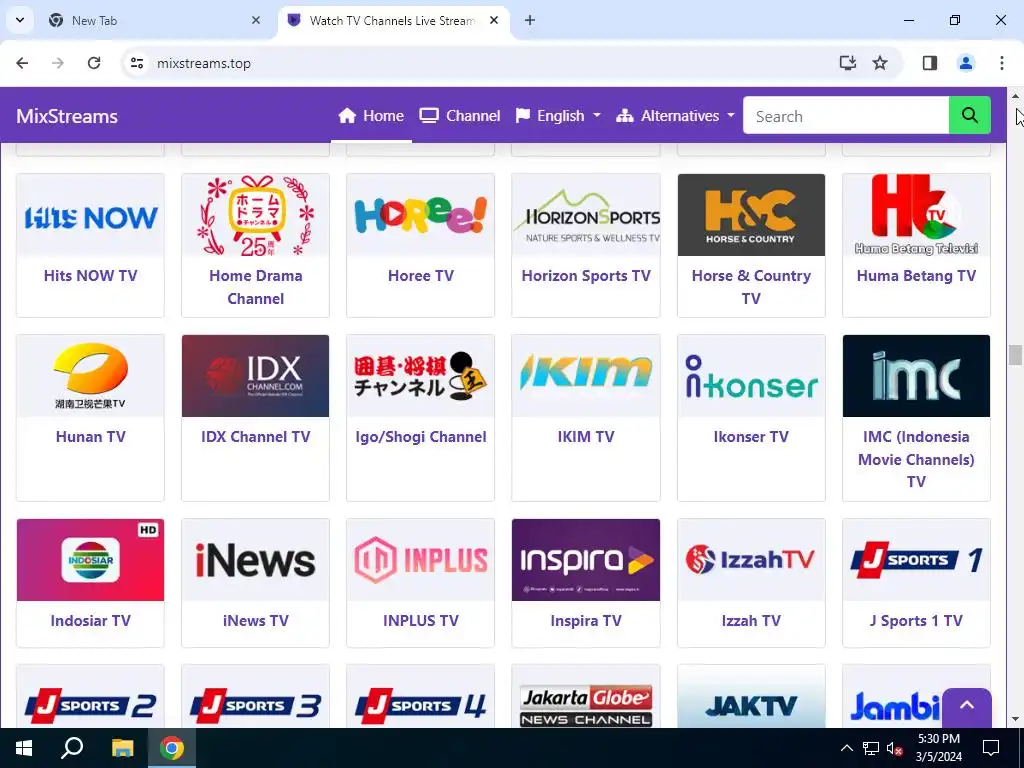The image size is (1024, 768).
Task: Open the Chrome side panel icon
Action: pyautogui.click(x=930, y=63)
